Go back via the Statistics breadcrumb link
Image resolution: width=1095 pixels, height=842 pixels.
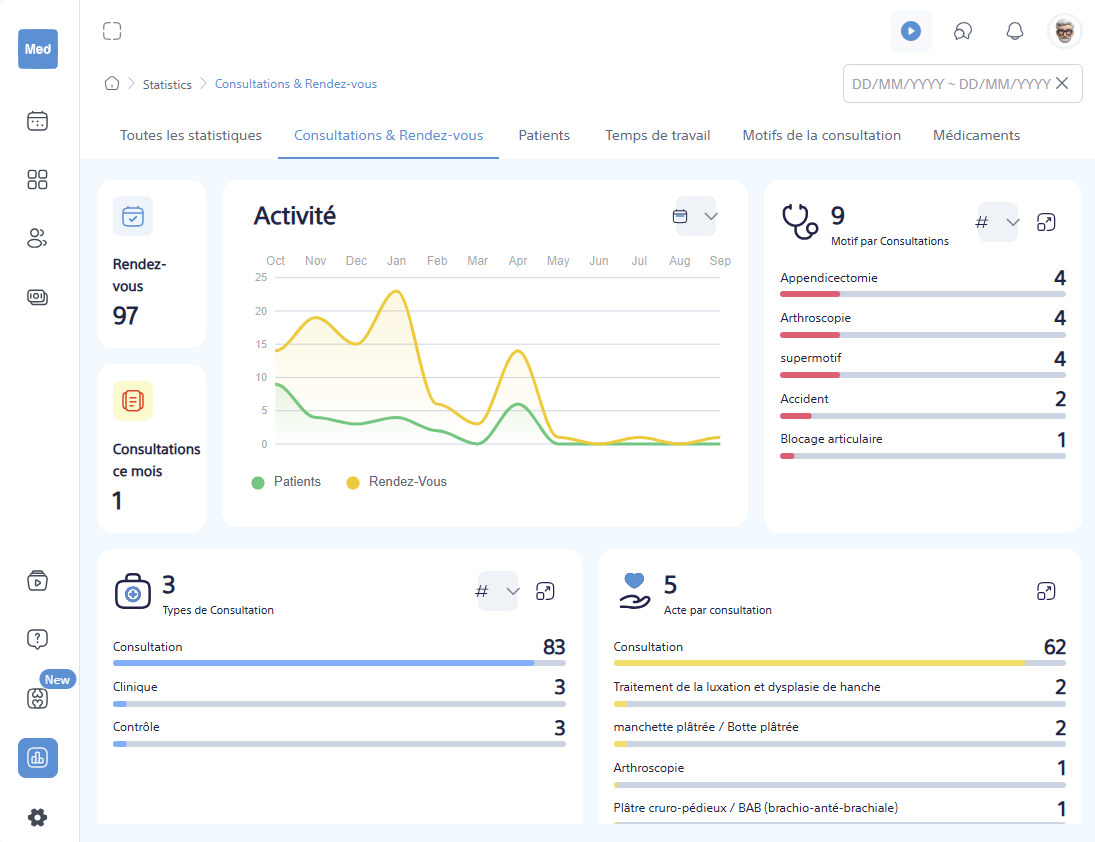167,84
